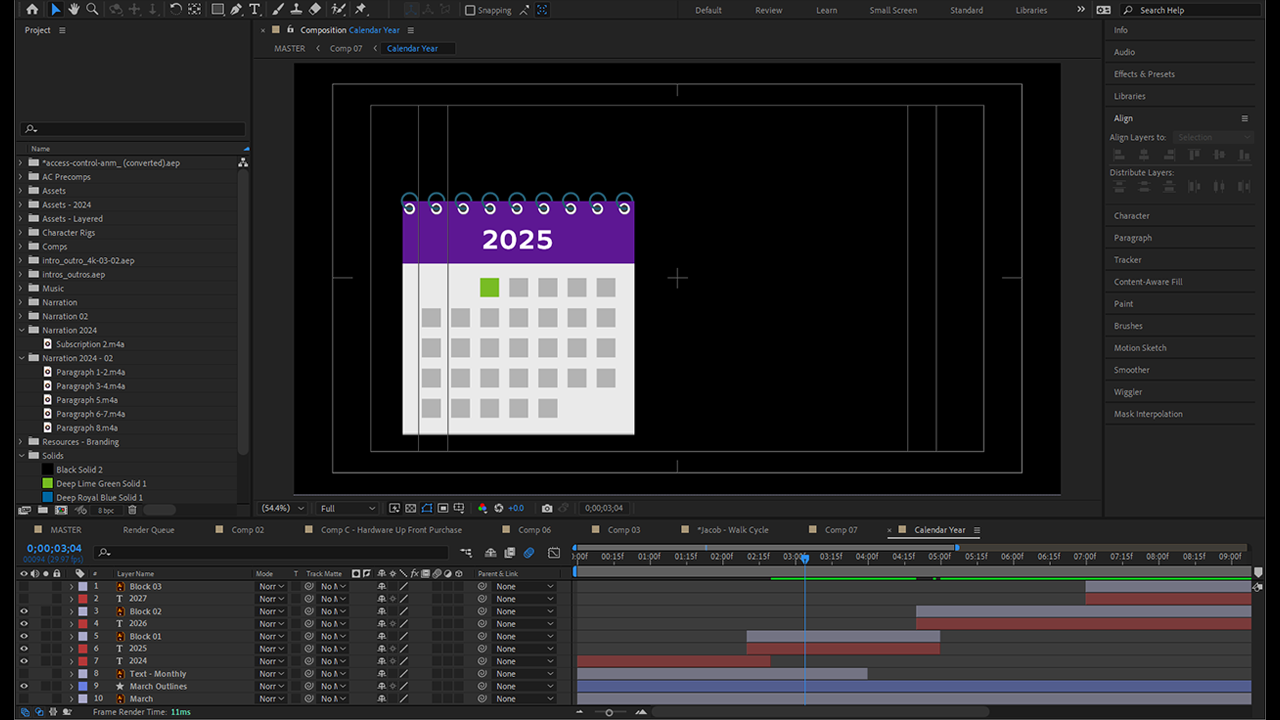Viewport: 1280px width, 720px height.
Task: Open the Full resolution dropdown
Action: point(347,508)
